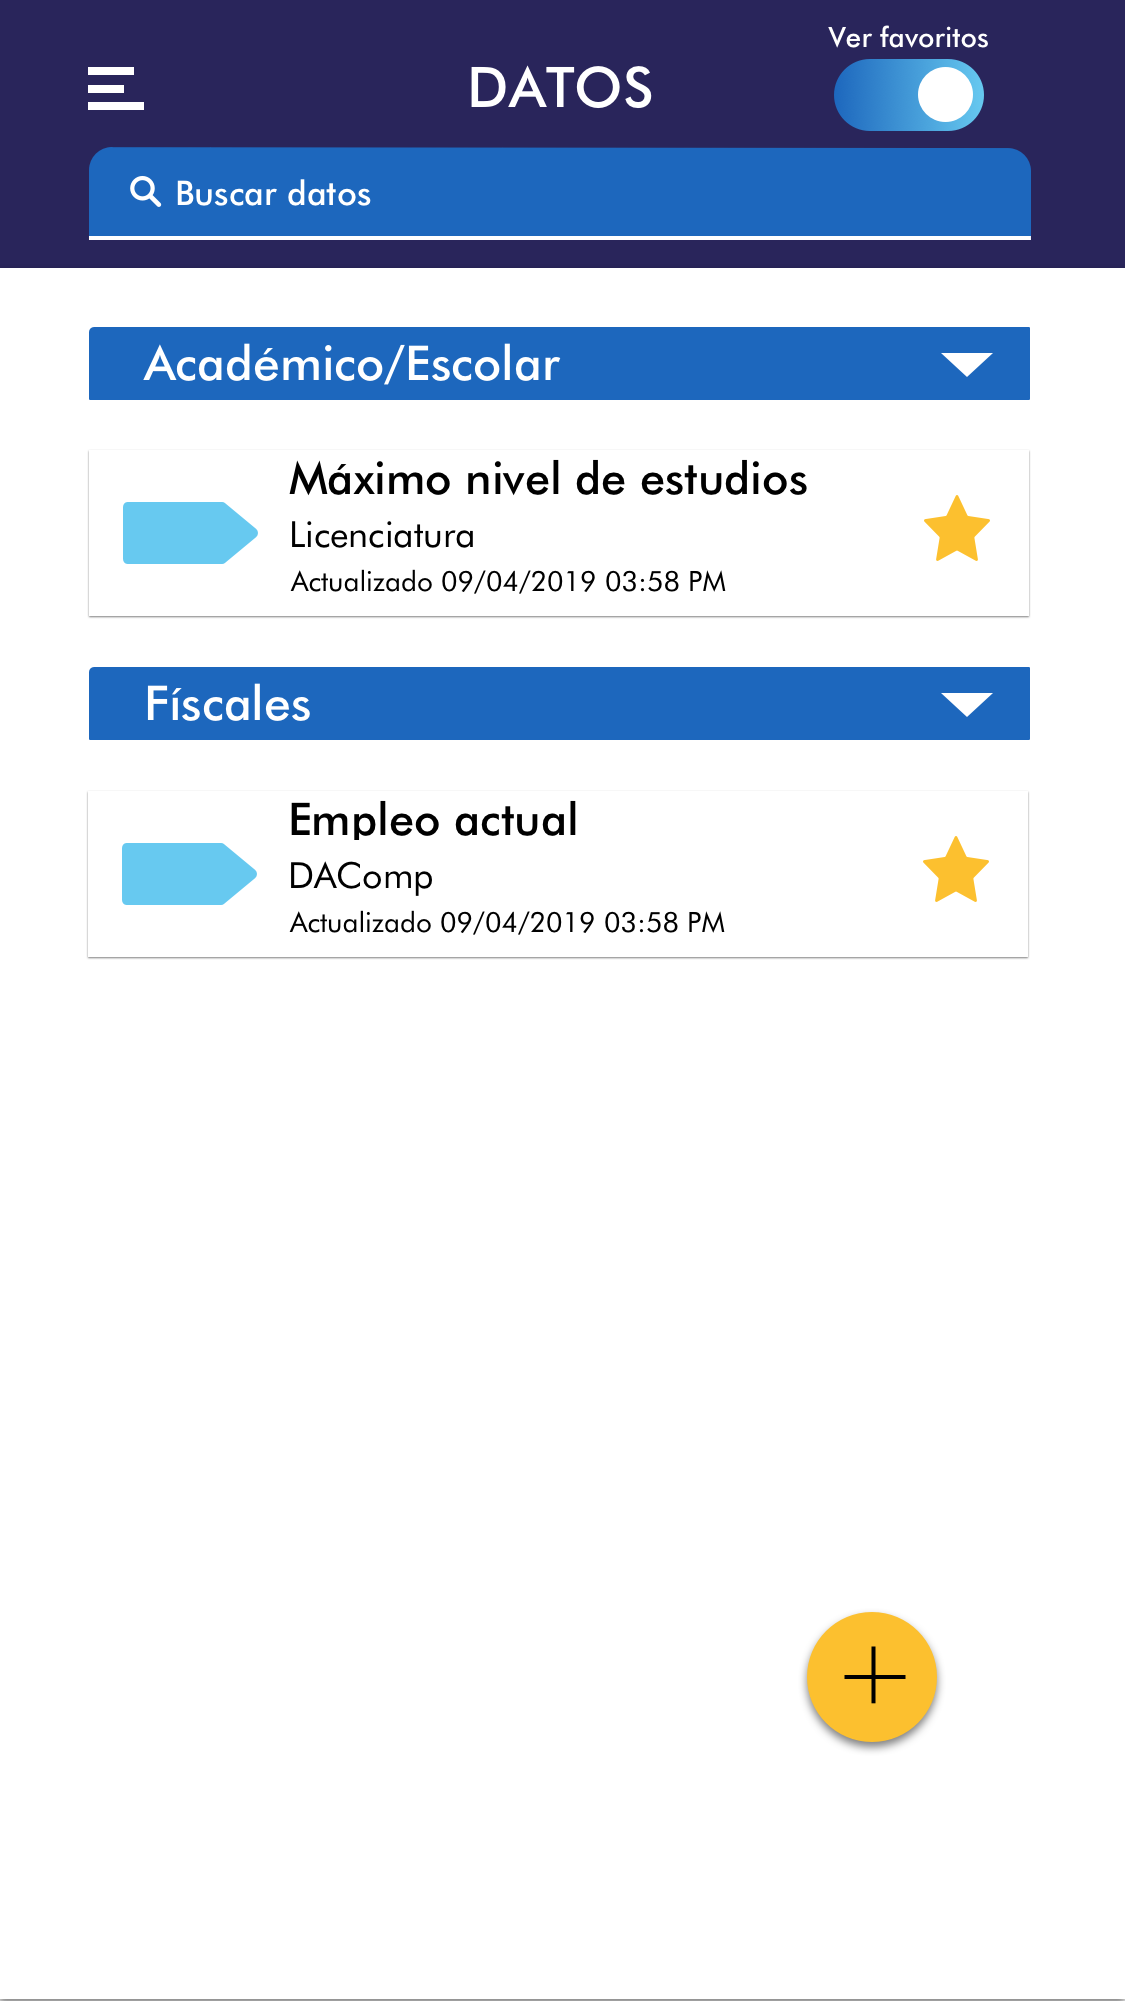This screenshot has width=1125, height=2001.
Task: Tap the blue tag icon beside Máximo nivel de estudios
Action: pos(189,533)
